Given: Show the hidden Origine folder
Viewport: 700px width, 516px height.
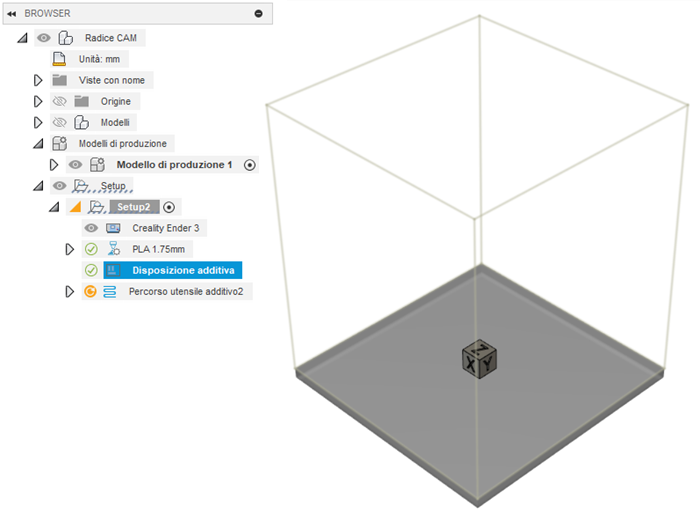Looking at the screenshot, I should coord(59,101).
